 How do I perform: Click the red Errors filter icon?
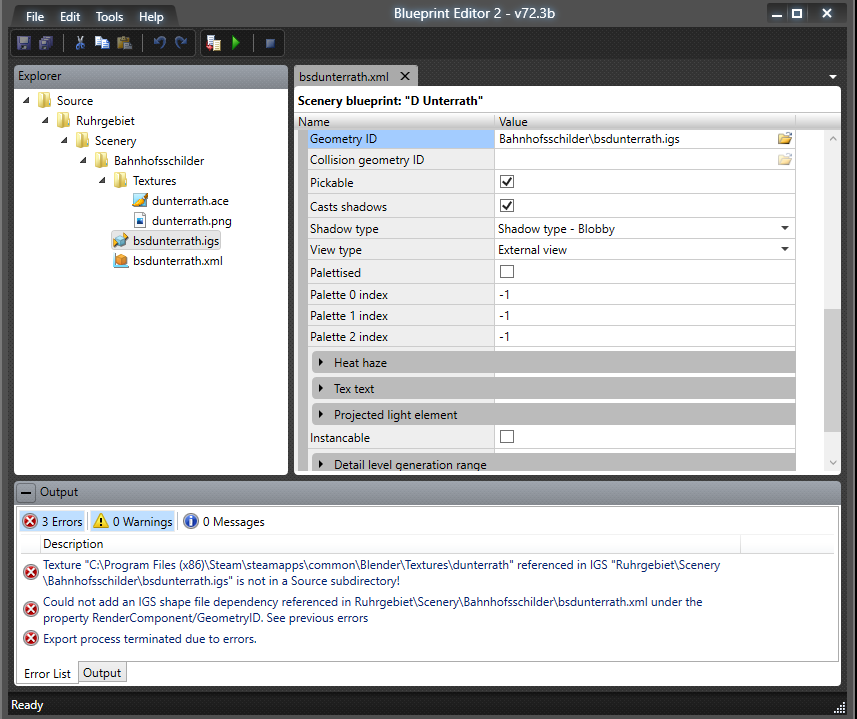(x=30, y=521)
